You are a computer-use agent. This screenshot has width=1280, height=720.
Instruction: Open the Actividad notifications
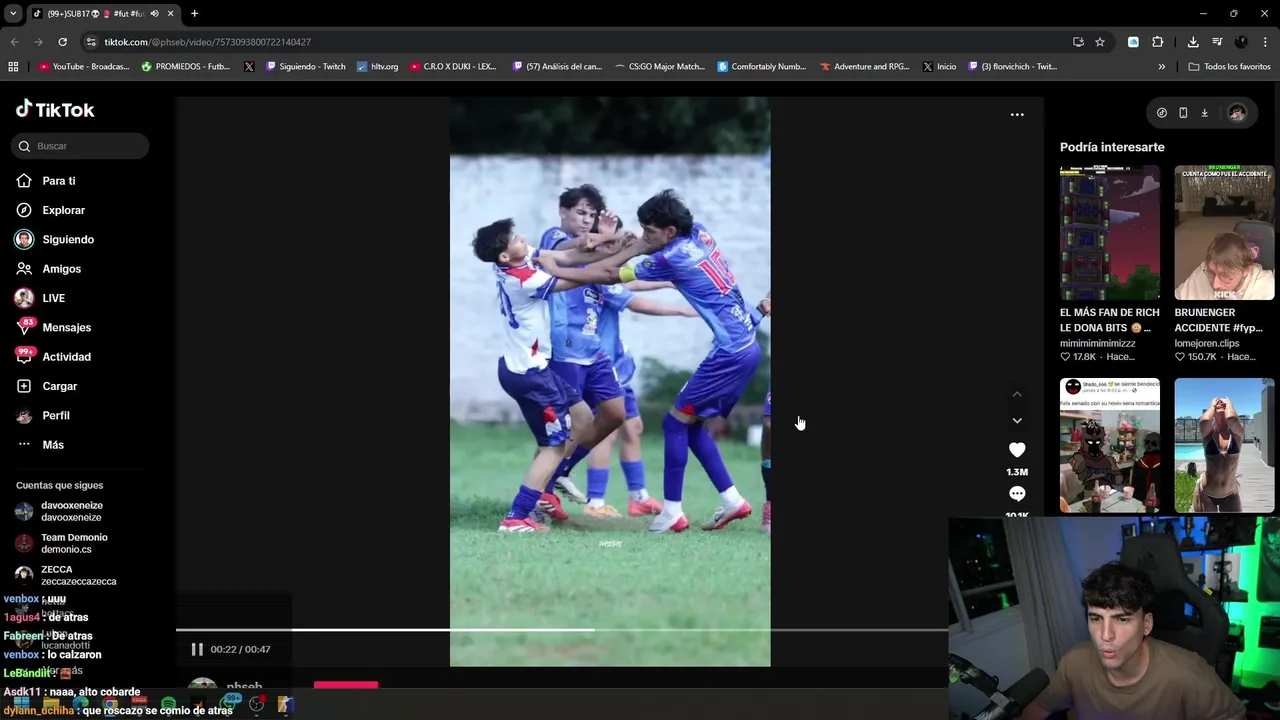click(66, 357)
